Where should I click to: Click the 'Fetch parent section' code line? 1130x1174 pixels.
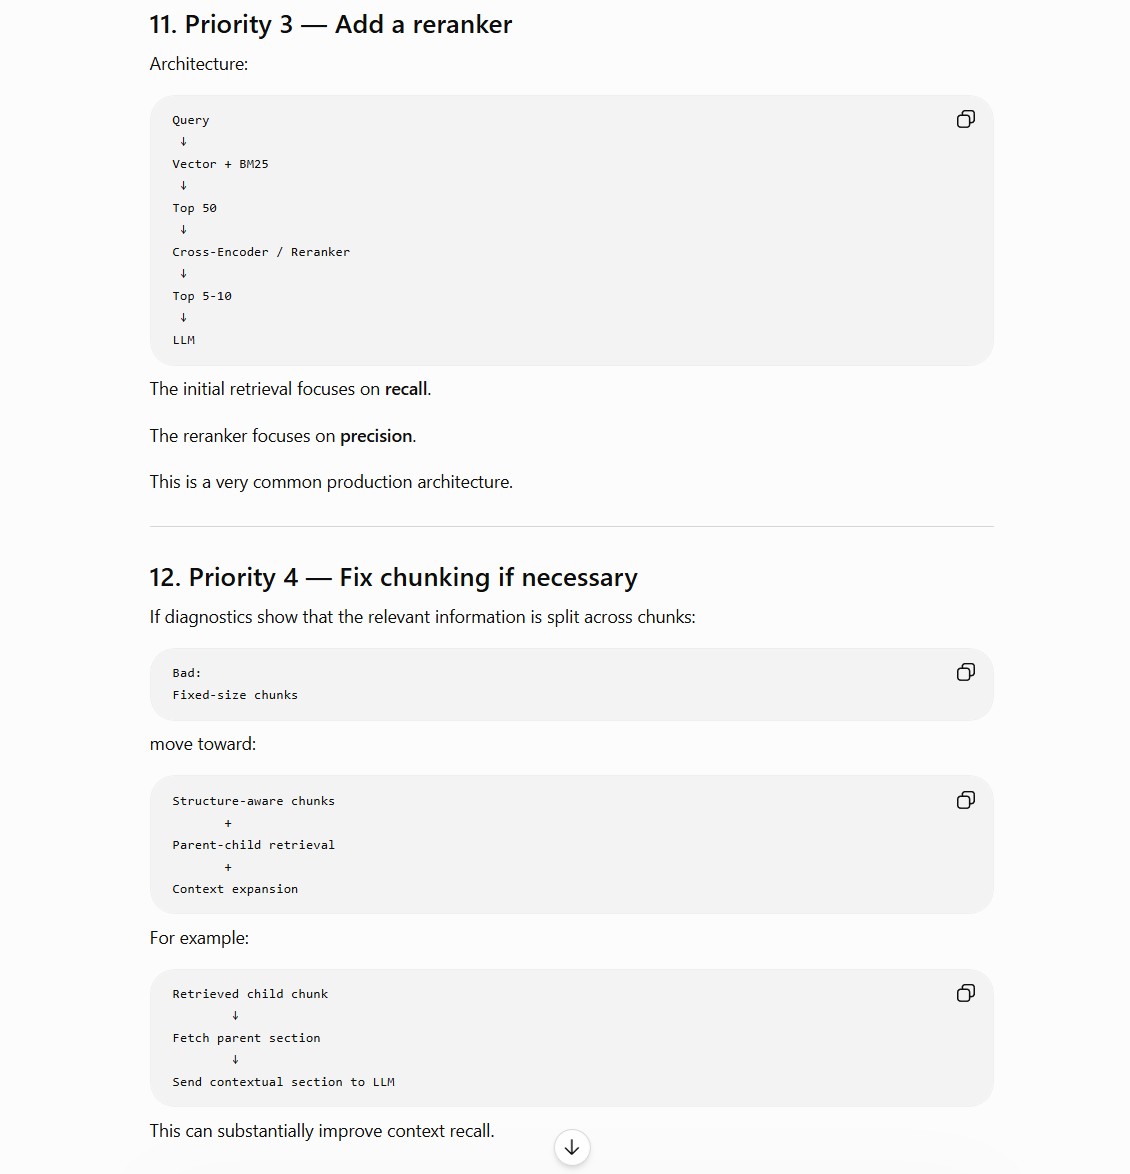[x=246, y=1038]
